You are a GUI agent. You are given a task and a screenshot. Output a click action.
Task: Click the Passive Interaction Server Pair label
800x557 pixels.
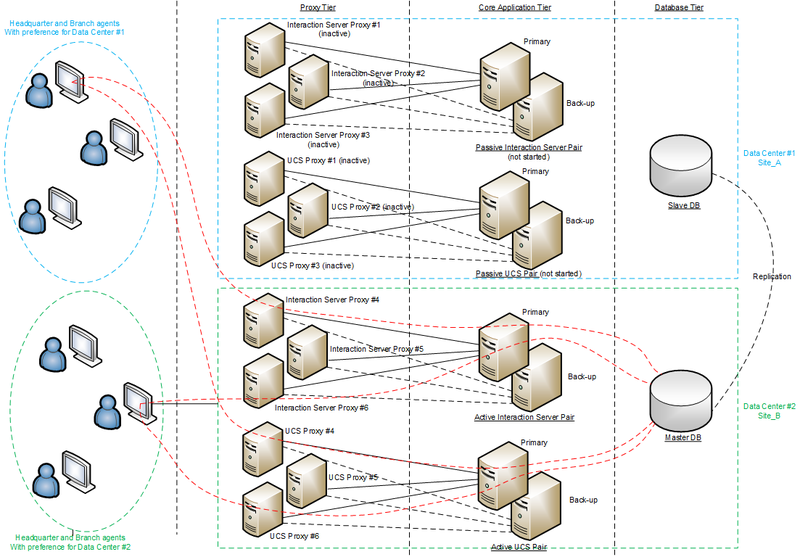529,147
